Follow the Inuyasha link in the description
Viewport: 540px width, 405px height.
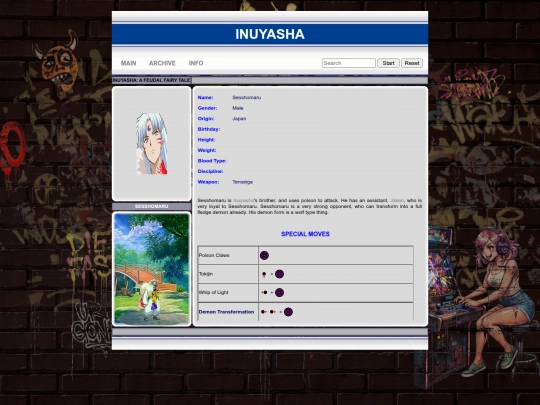point(243,200)
